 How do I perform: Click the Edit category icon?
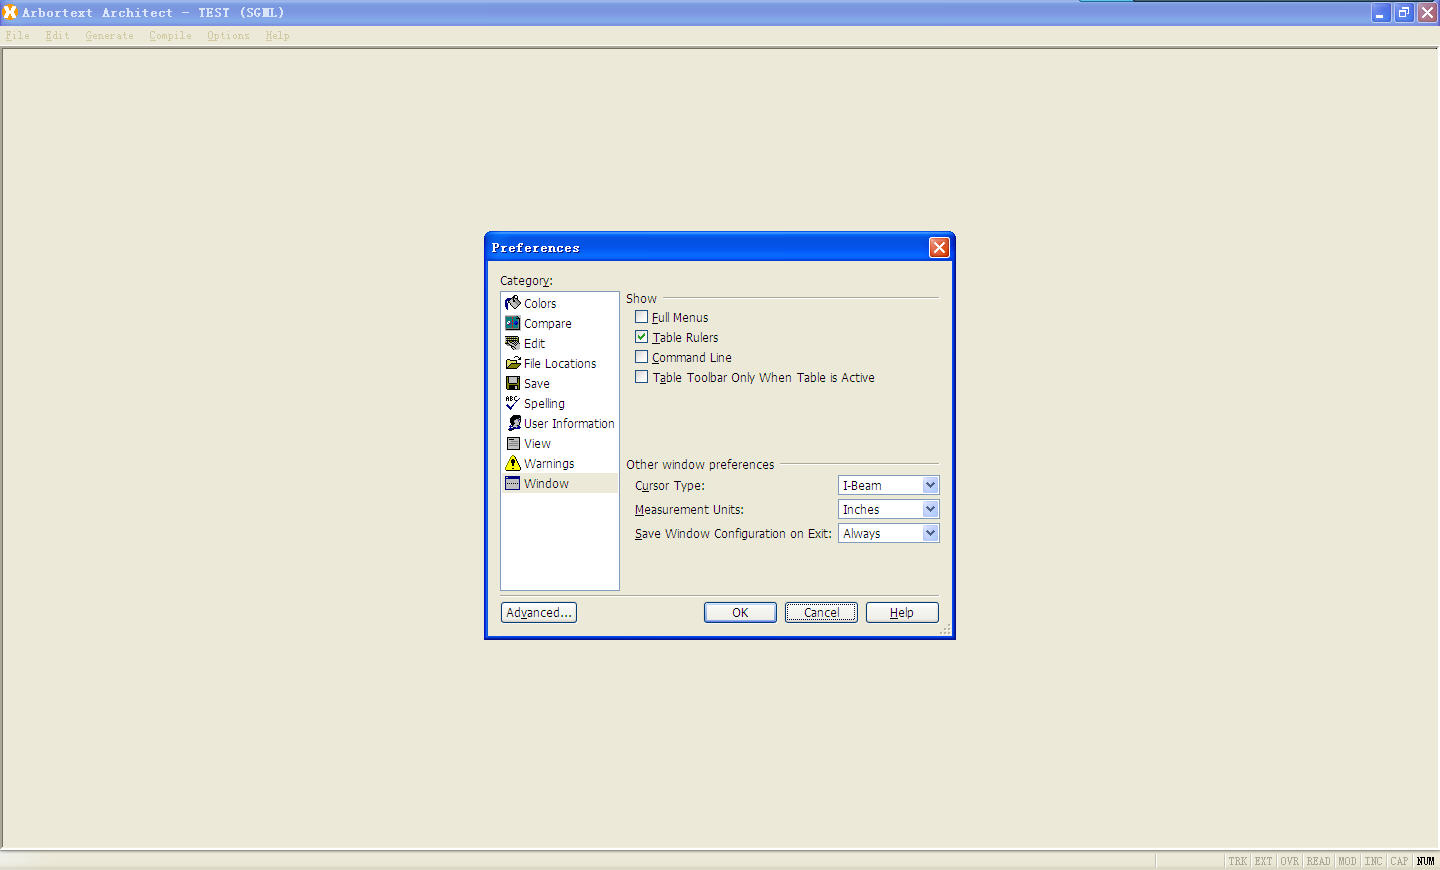click(513, 343)
